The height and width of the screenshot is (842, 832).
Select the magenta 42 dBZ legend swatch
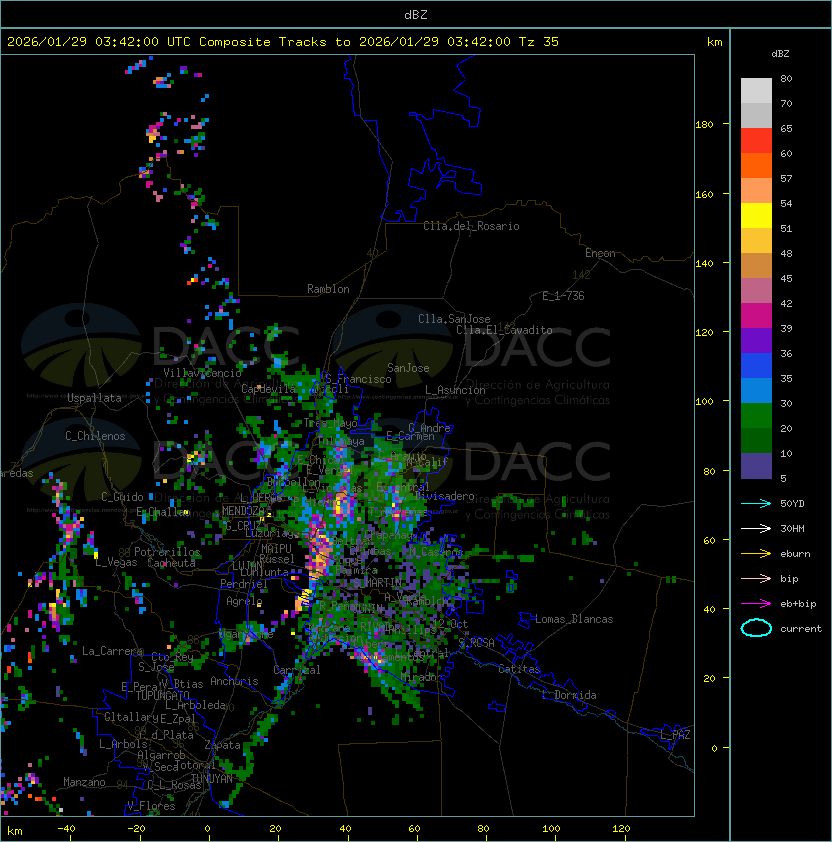756,315
